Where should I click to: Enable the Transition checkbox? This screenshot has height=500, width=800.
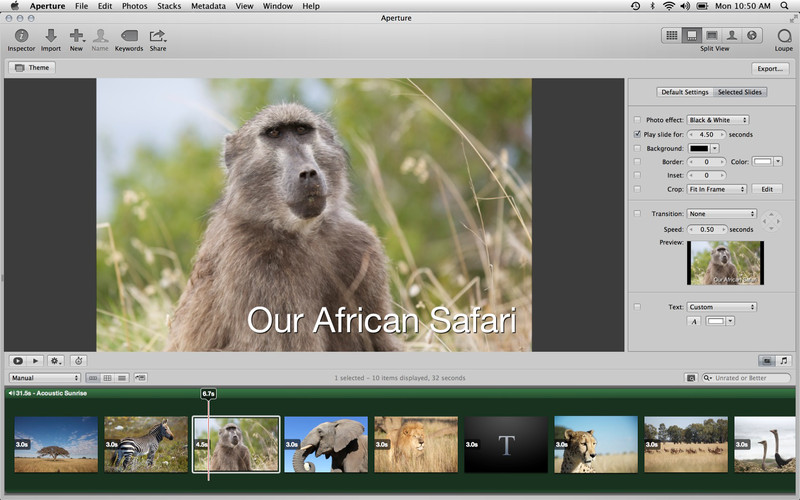(638, 214)
